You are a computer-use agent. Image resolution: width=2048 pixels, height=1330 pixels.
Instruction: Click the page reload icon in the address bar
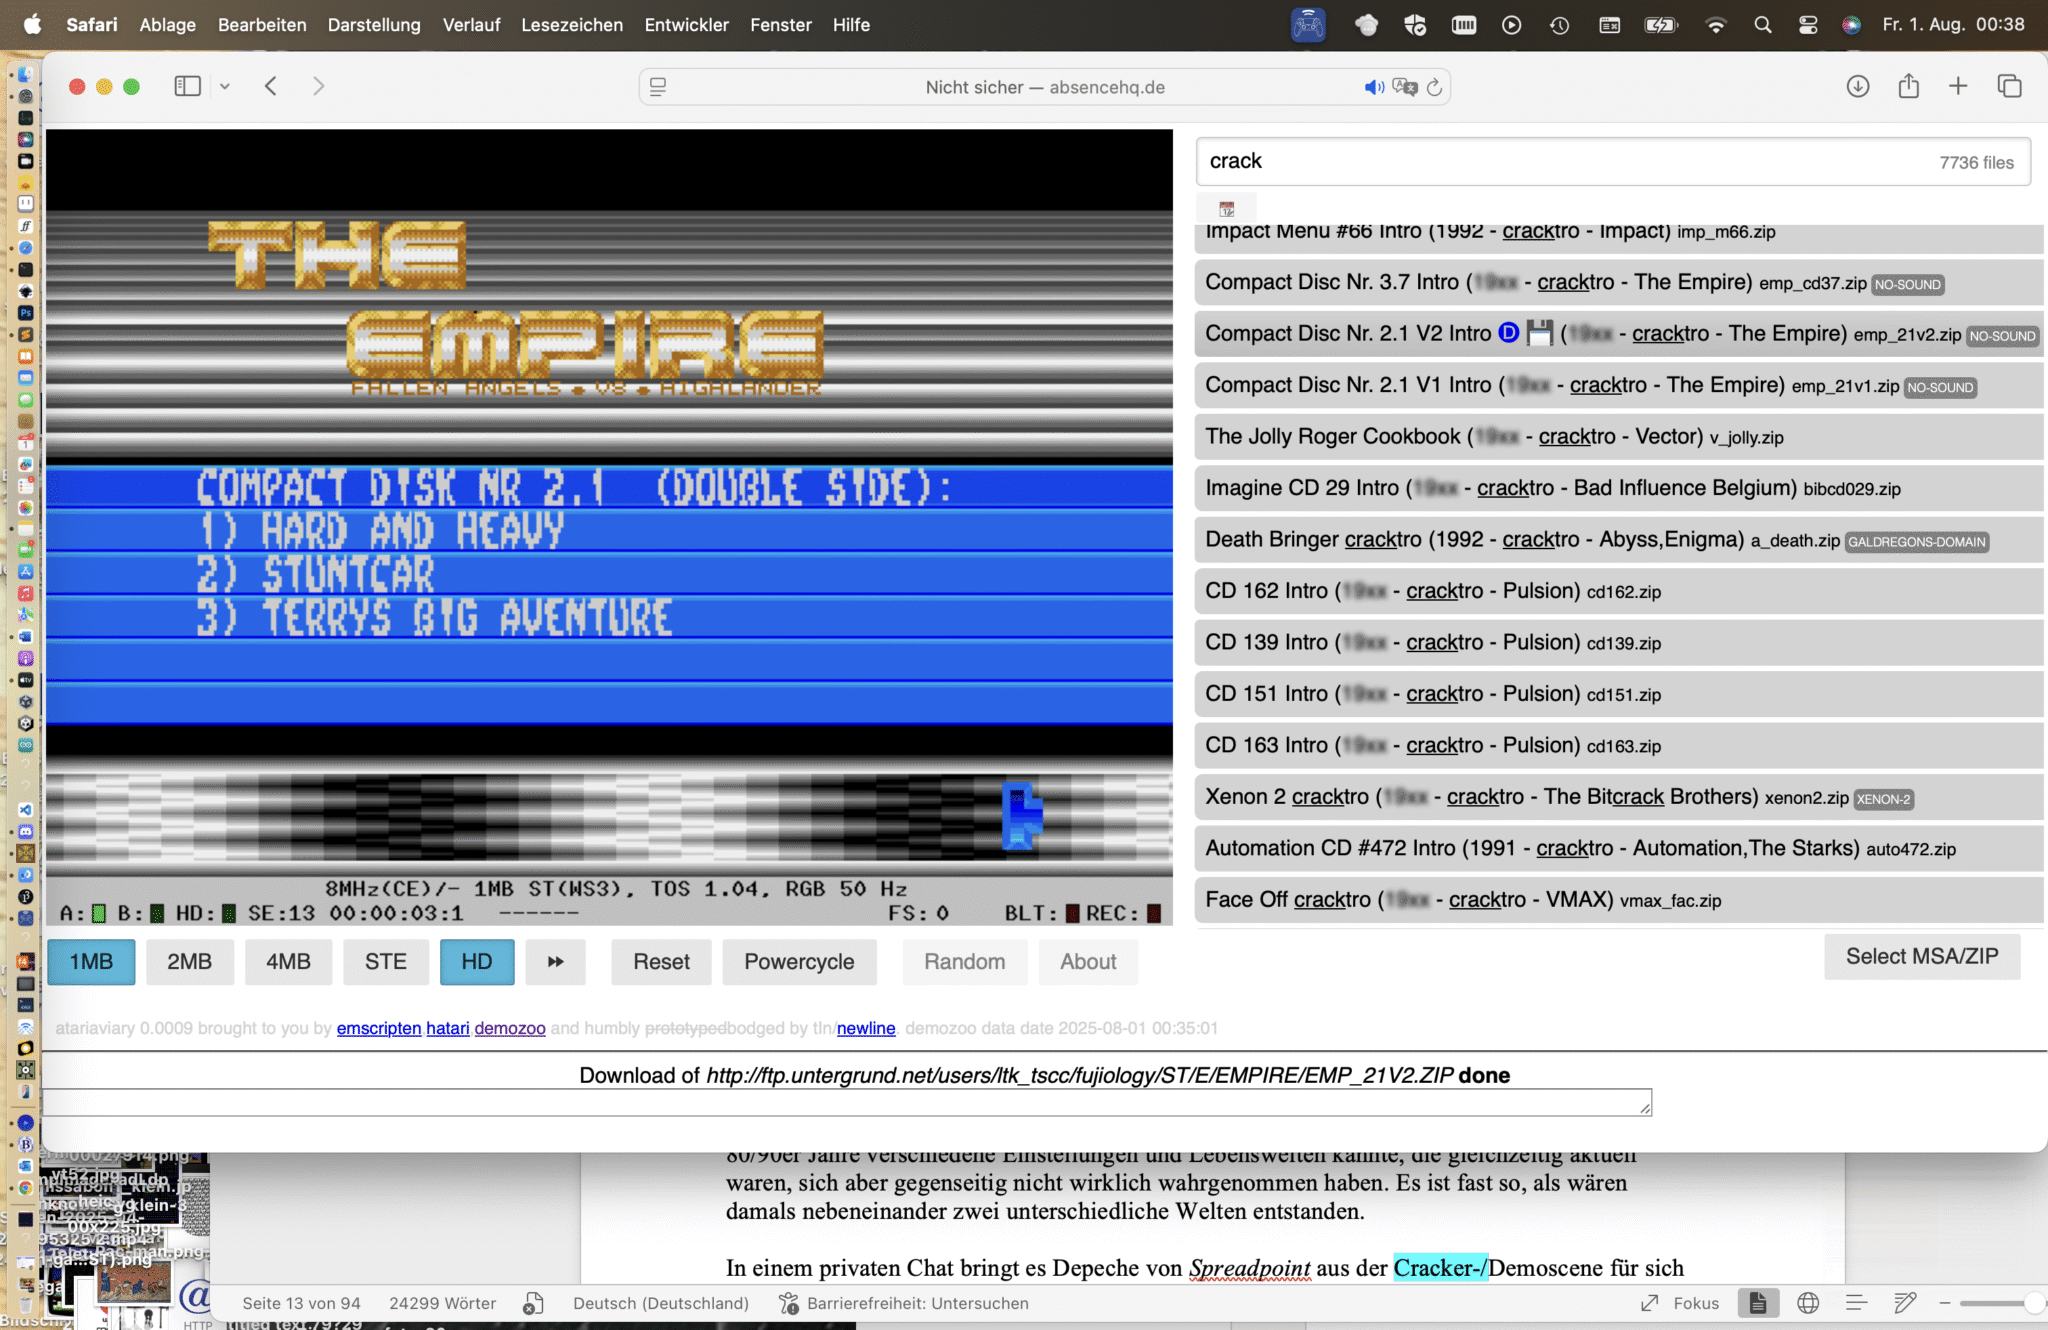pyautogui.click(x=1434, y=87)
